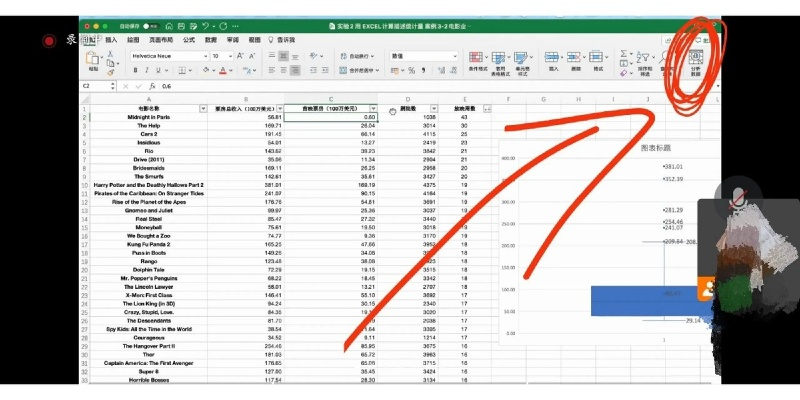The width and height of the screenshot is (800, 400).
Task: Open Cell Styles (单元格样式)
Action: point(522,63)
